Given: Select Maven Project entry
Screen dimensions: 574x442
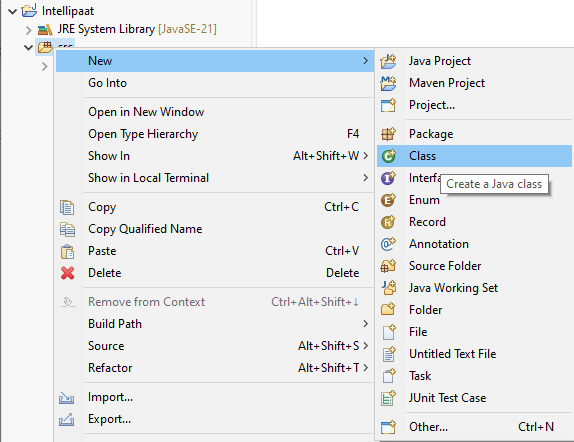Looking at the screenshot, I should click(474, 83).
